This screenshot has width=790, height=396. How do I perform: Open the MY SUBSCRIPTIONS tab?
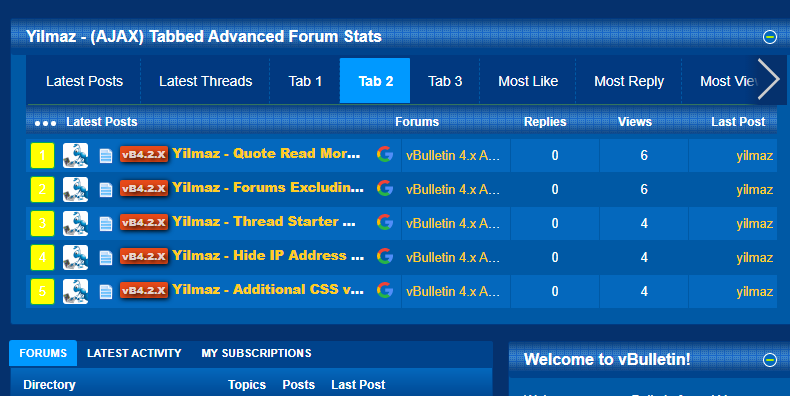click(256, 353)
